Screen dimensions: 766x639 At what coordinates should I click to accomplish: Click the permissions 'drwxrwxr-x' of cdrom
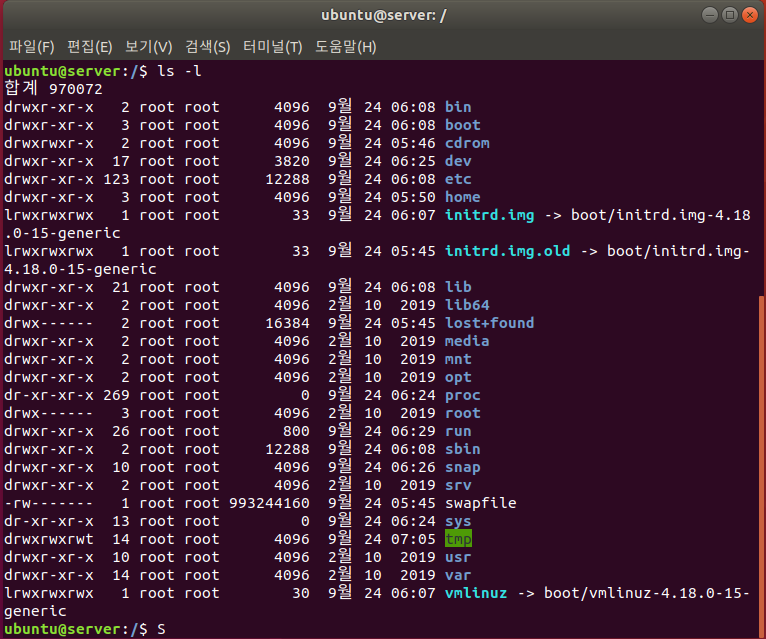point(49,143)
